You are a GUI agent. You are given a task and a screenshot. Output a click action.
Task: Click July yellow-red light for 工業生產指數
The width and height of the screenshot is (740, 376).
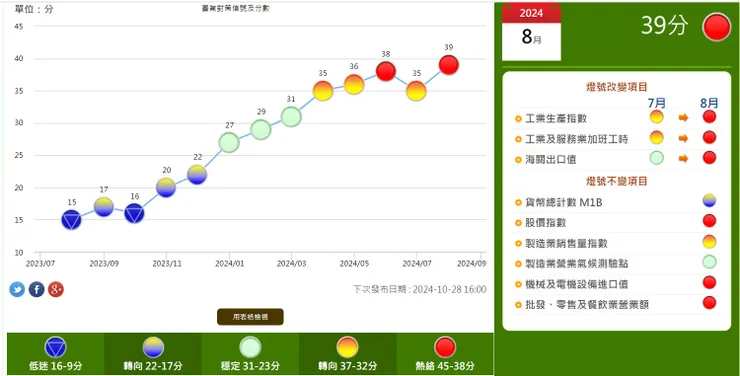656,117
